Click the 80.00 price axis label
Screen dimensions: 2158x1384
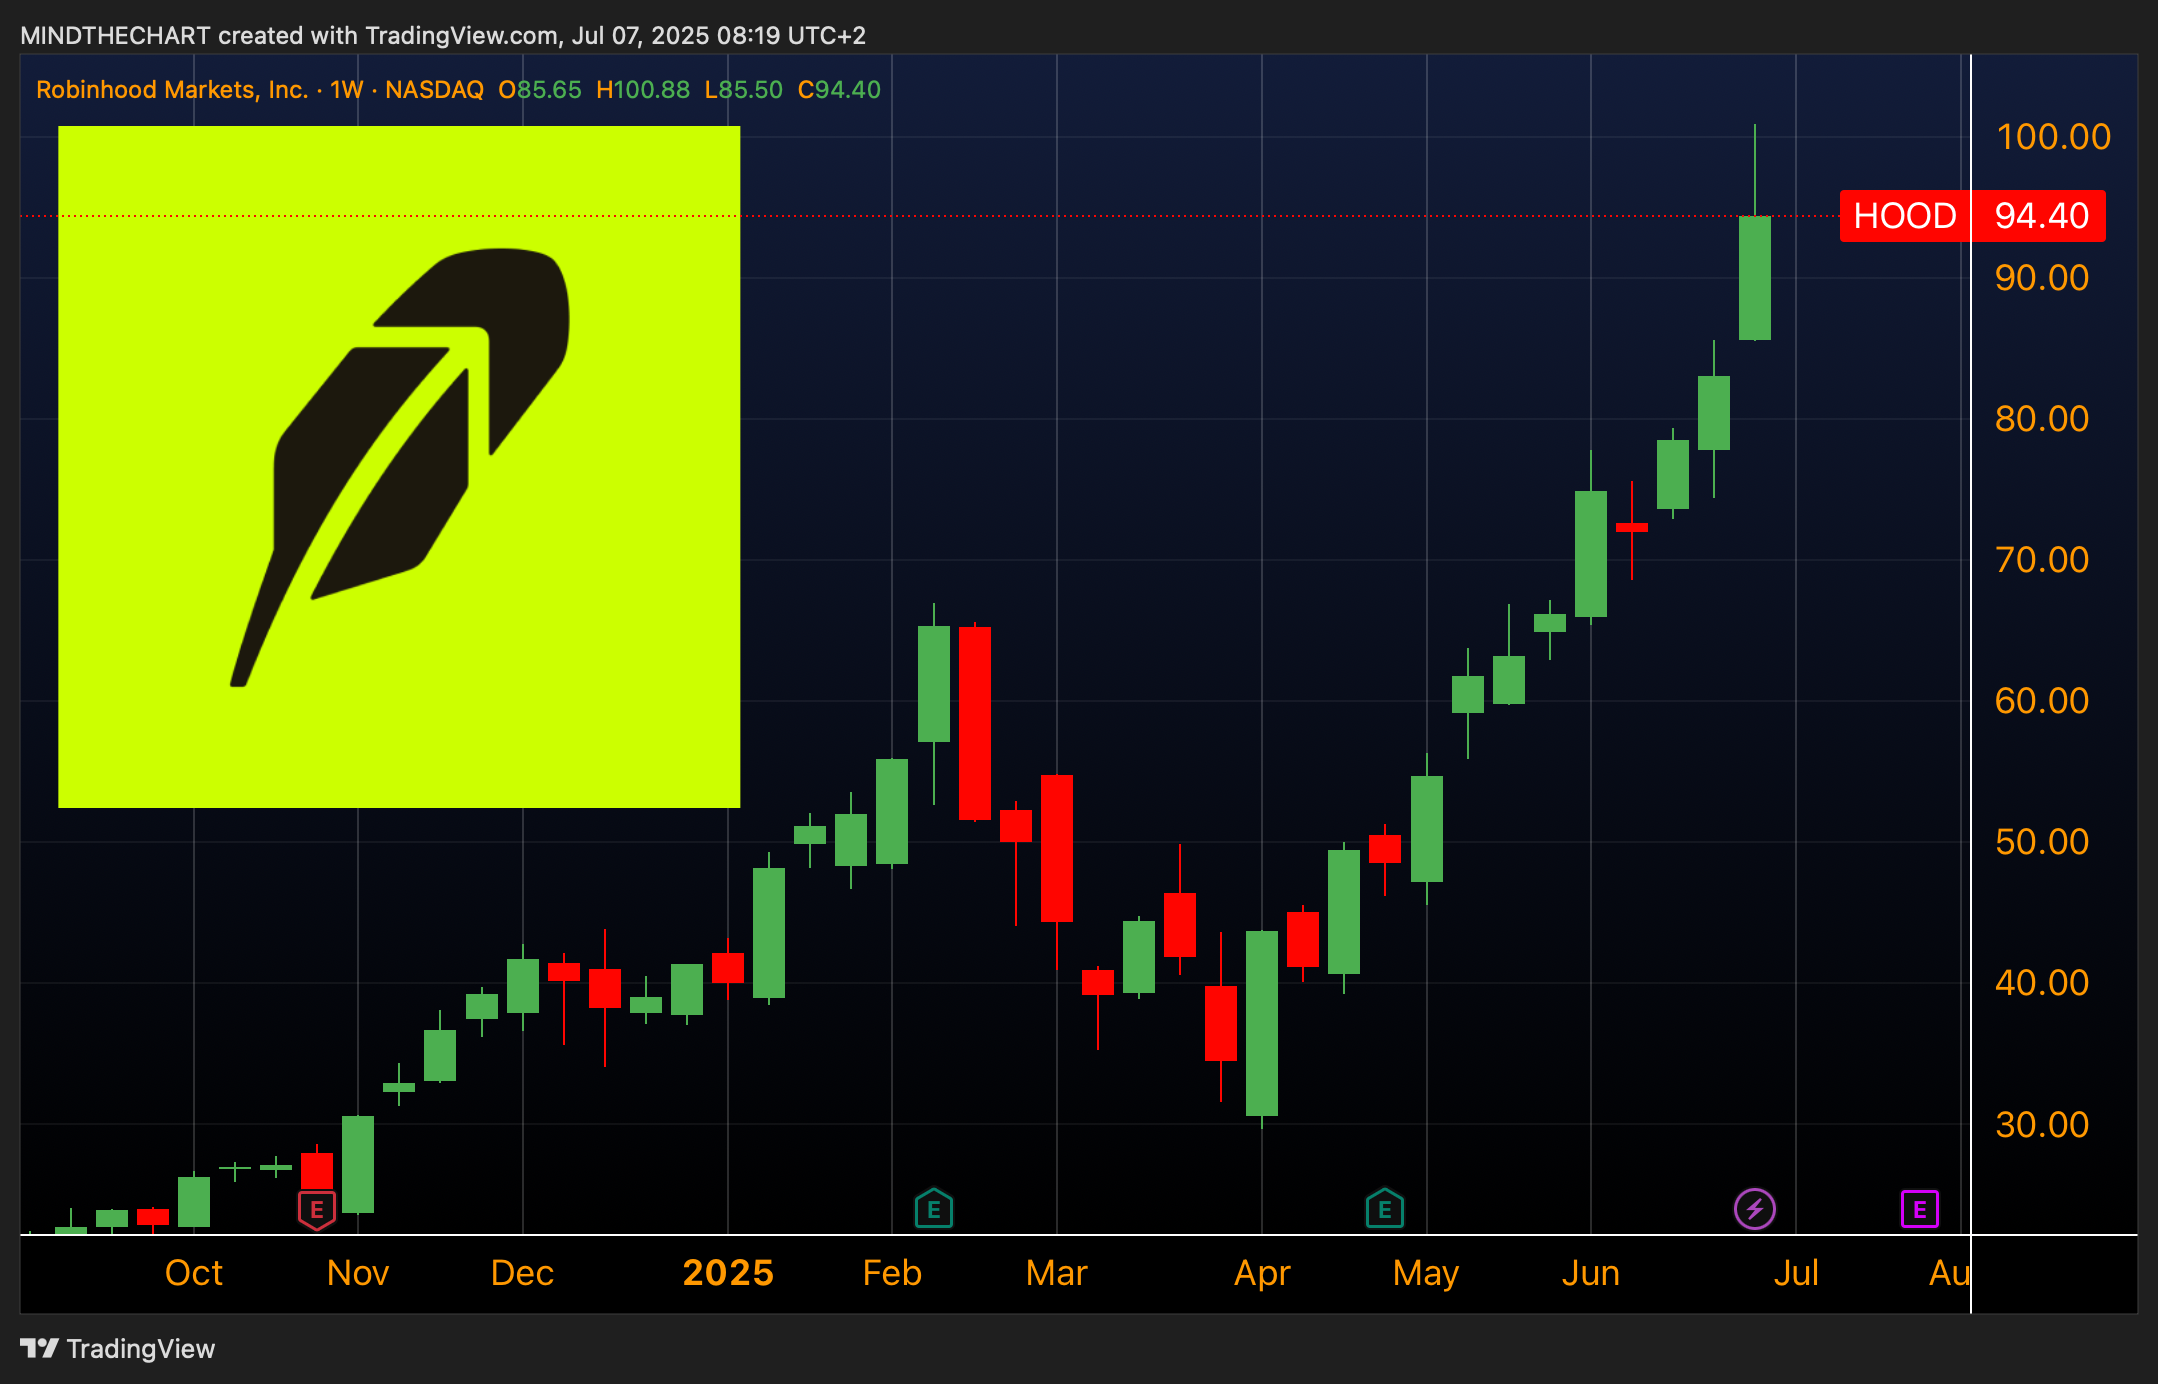point(2042,419)
